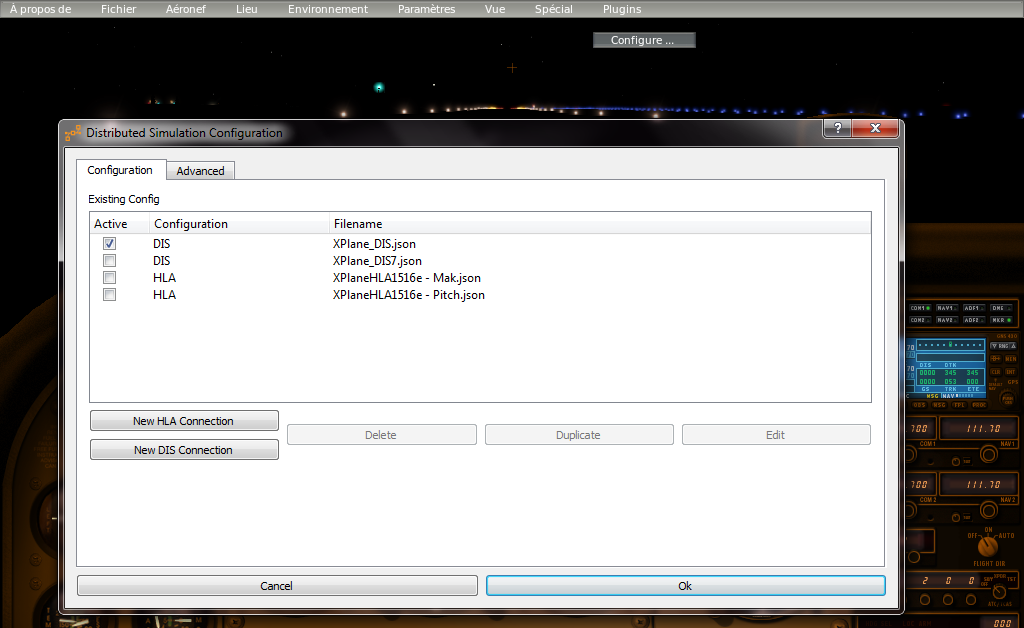Click the Configure ... menu entry

[x=643, y=40]
